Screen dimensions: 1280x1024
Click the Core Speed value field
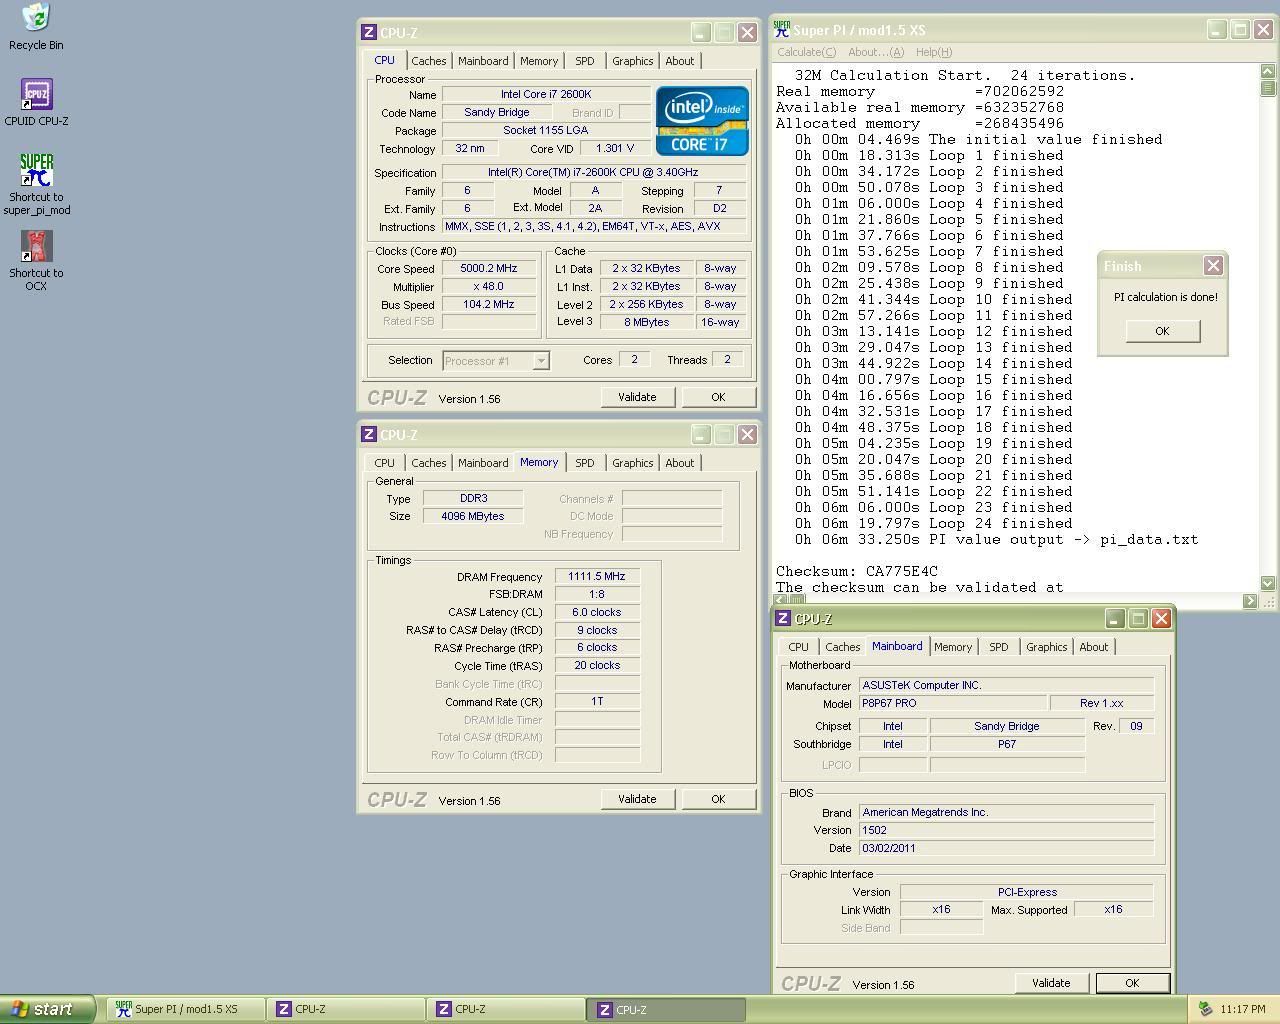click(x=489, y=269)
